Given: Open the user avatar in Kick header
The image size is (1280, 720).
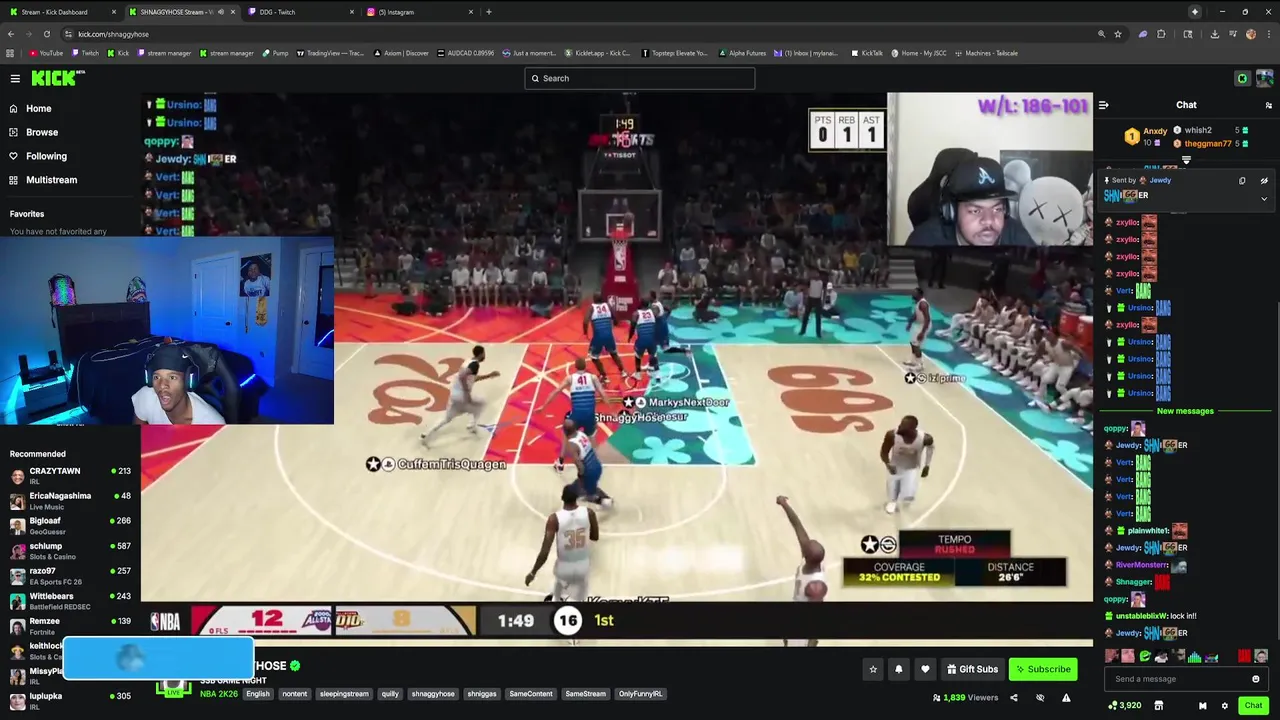Looking at the screenshot, I should [1264, 78].
